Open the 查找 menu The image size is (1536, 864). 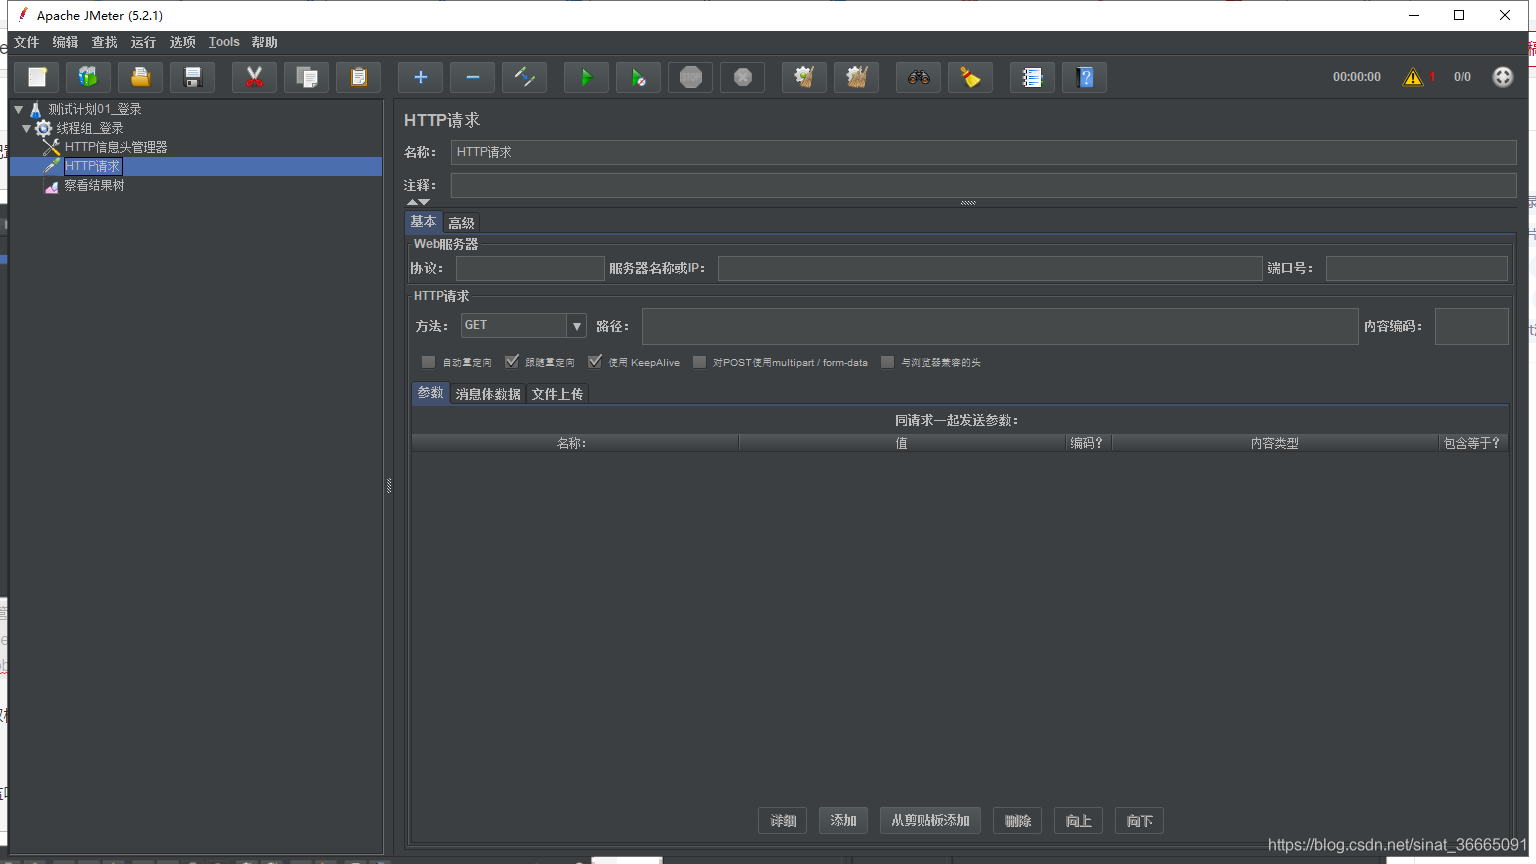[x=104, y=42]
